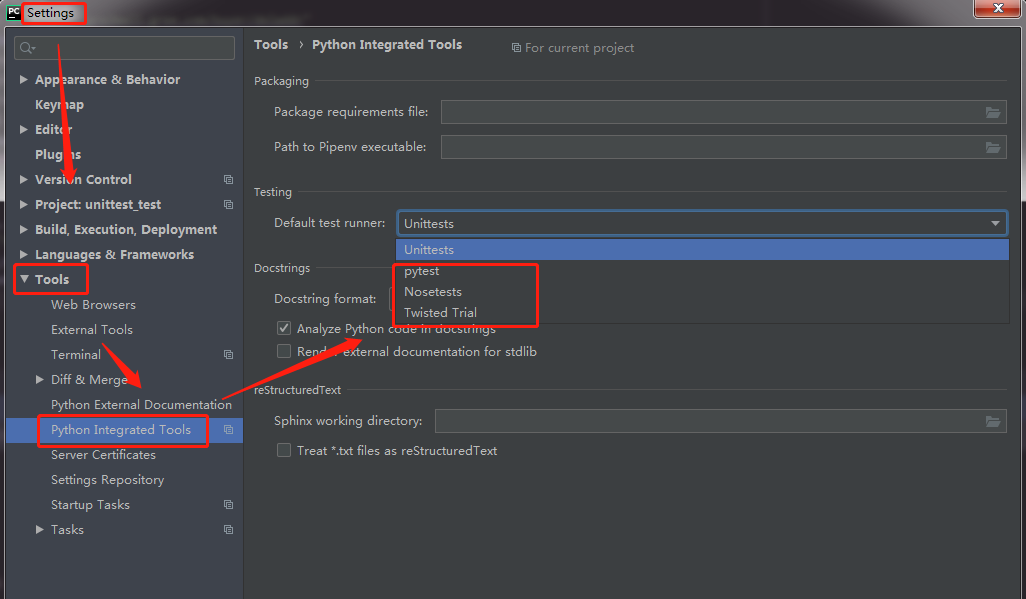Click Sphinx working directory folder icon
The image size is (1026, 599).
(993, 422)
